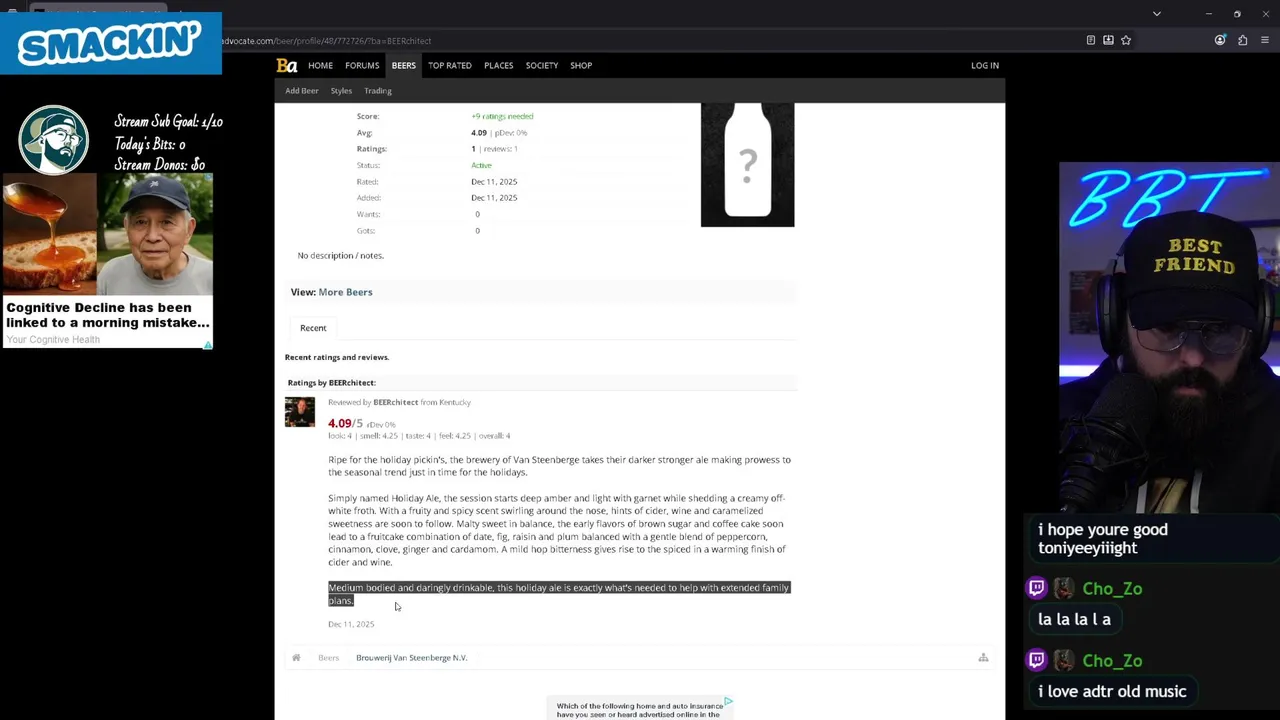
Task: Click 'Your Cognitive Health' ad source text
Action: pyautogui.click(x=53, y=340)
